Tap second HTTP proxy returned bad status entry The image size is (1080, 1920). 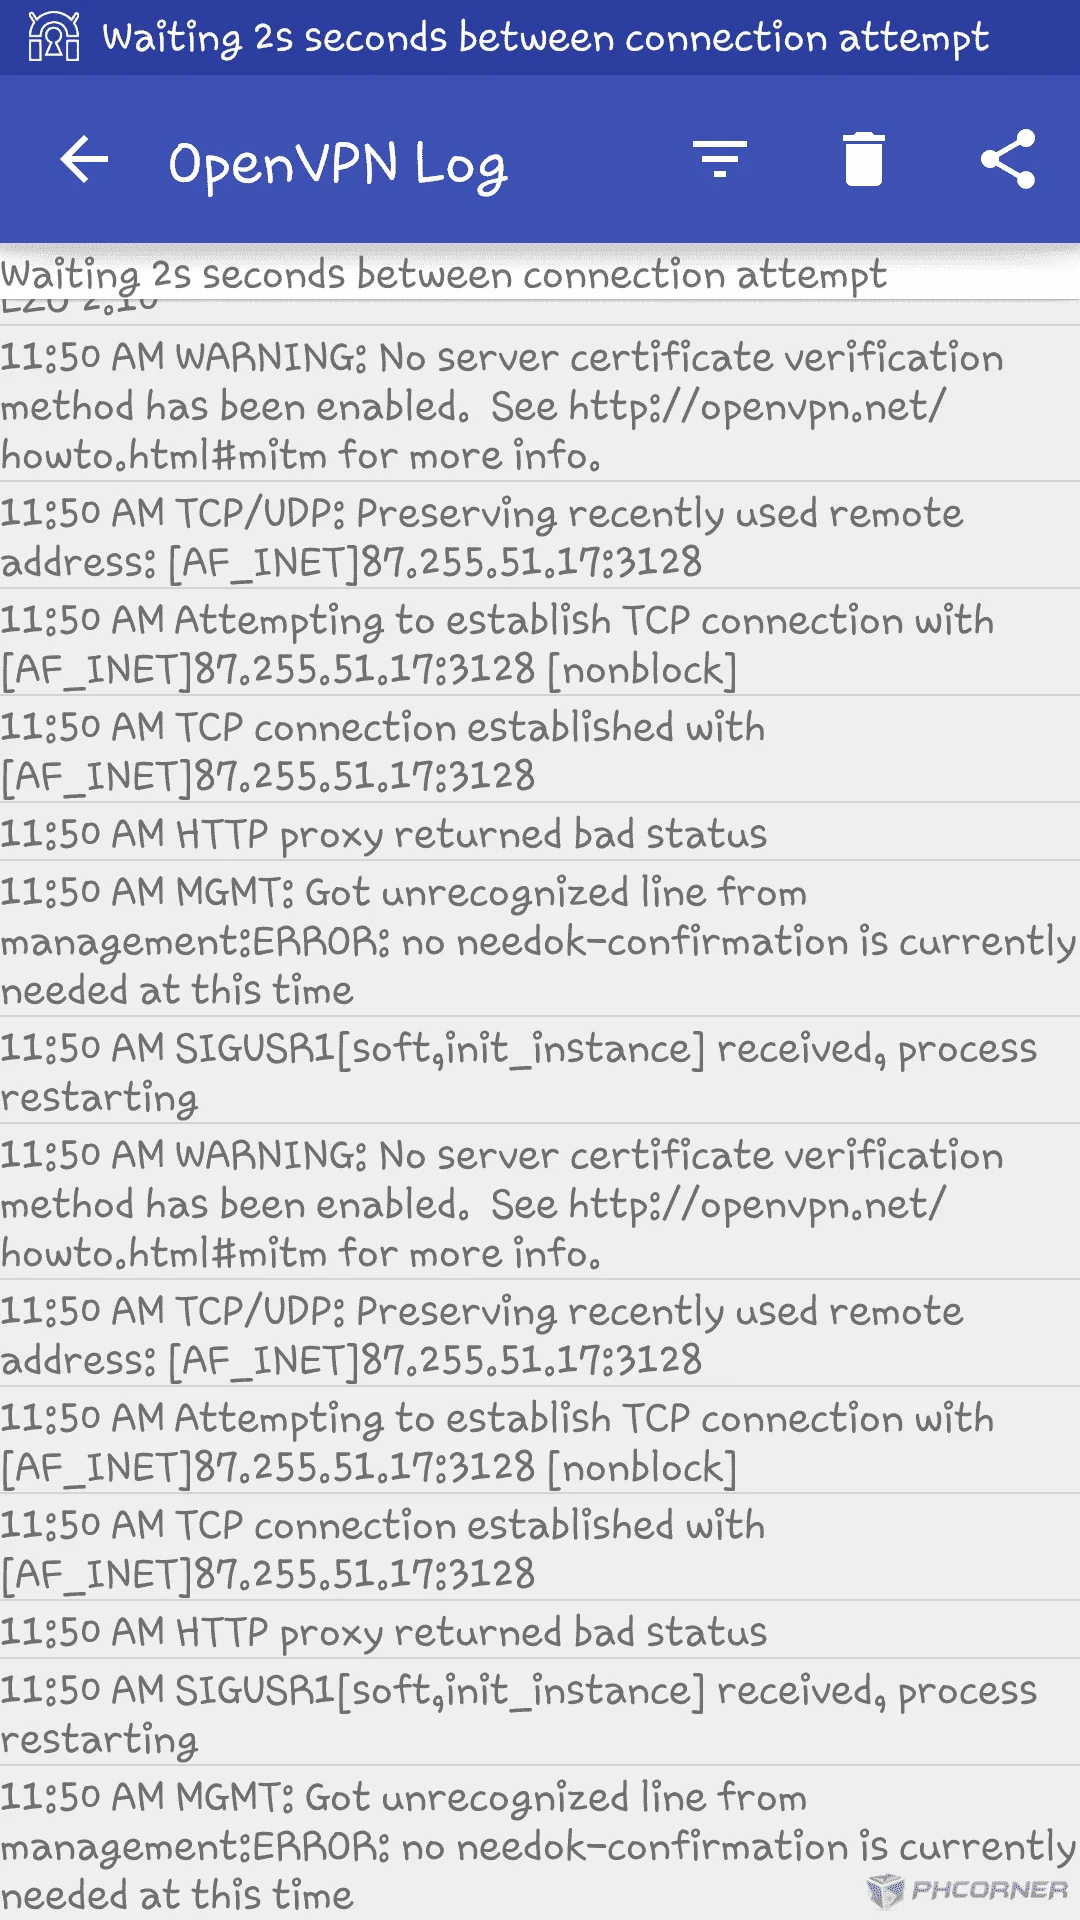click(x=540, y=1631)
